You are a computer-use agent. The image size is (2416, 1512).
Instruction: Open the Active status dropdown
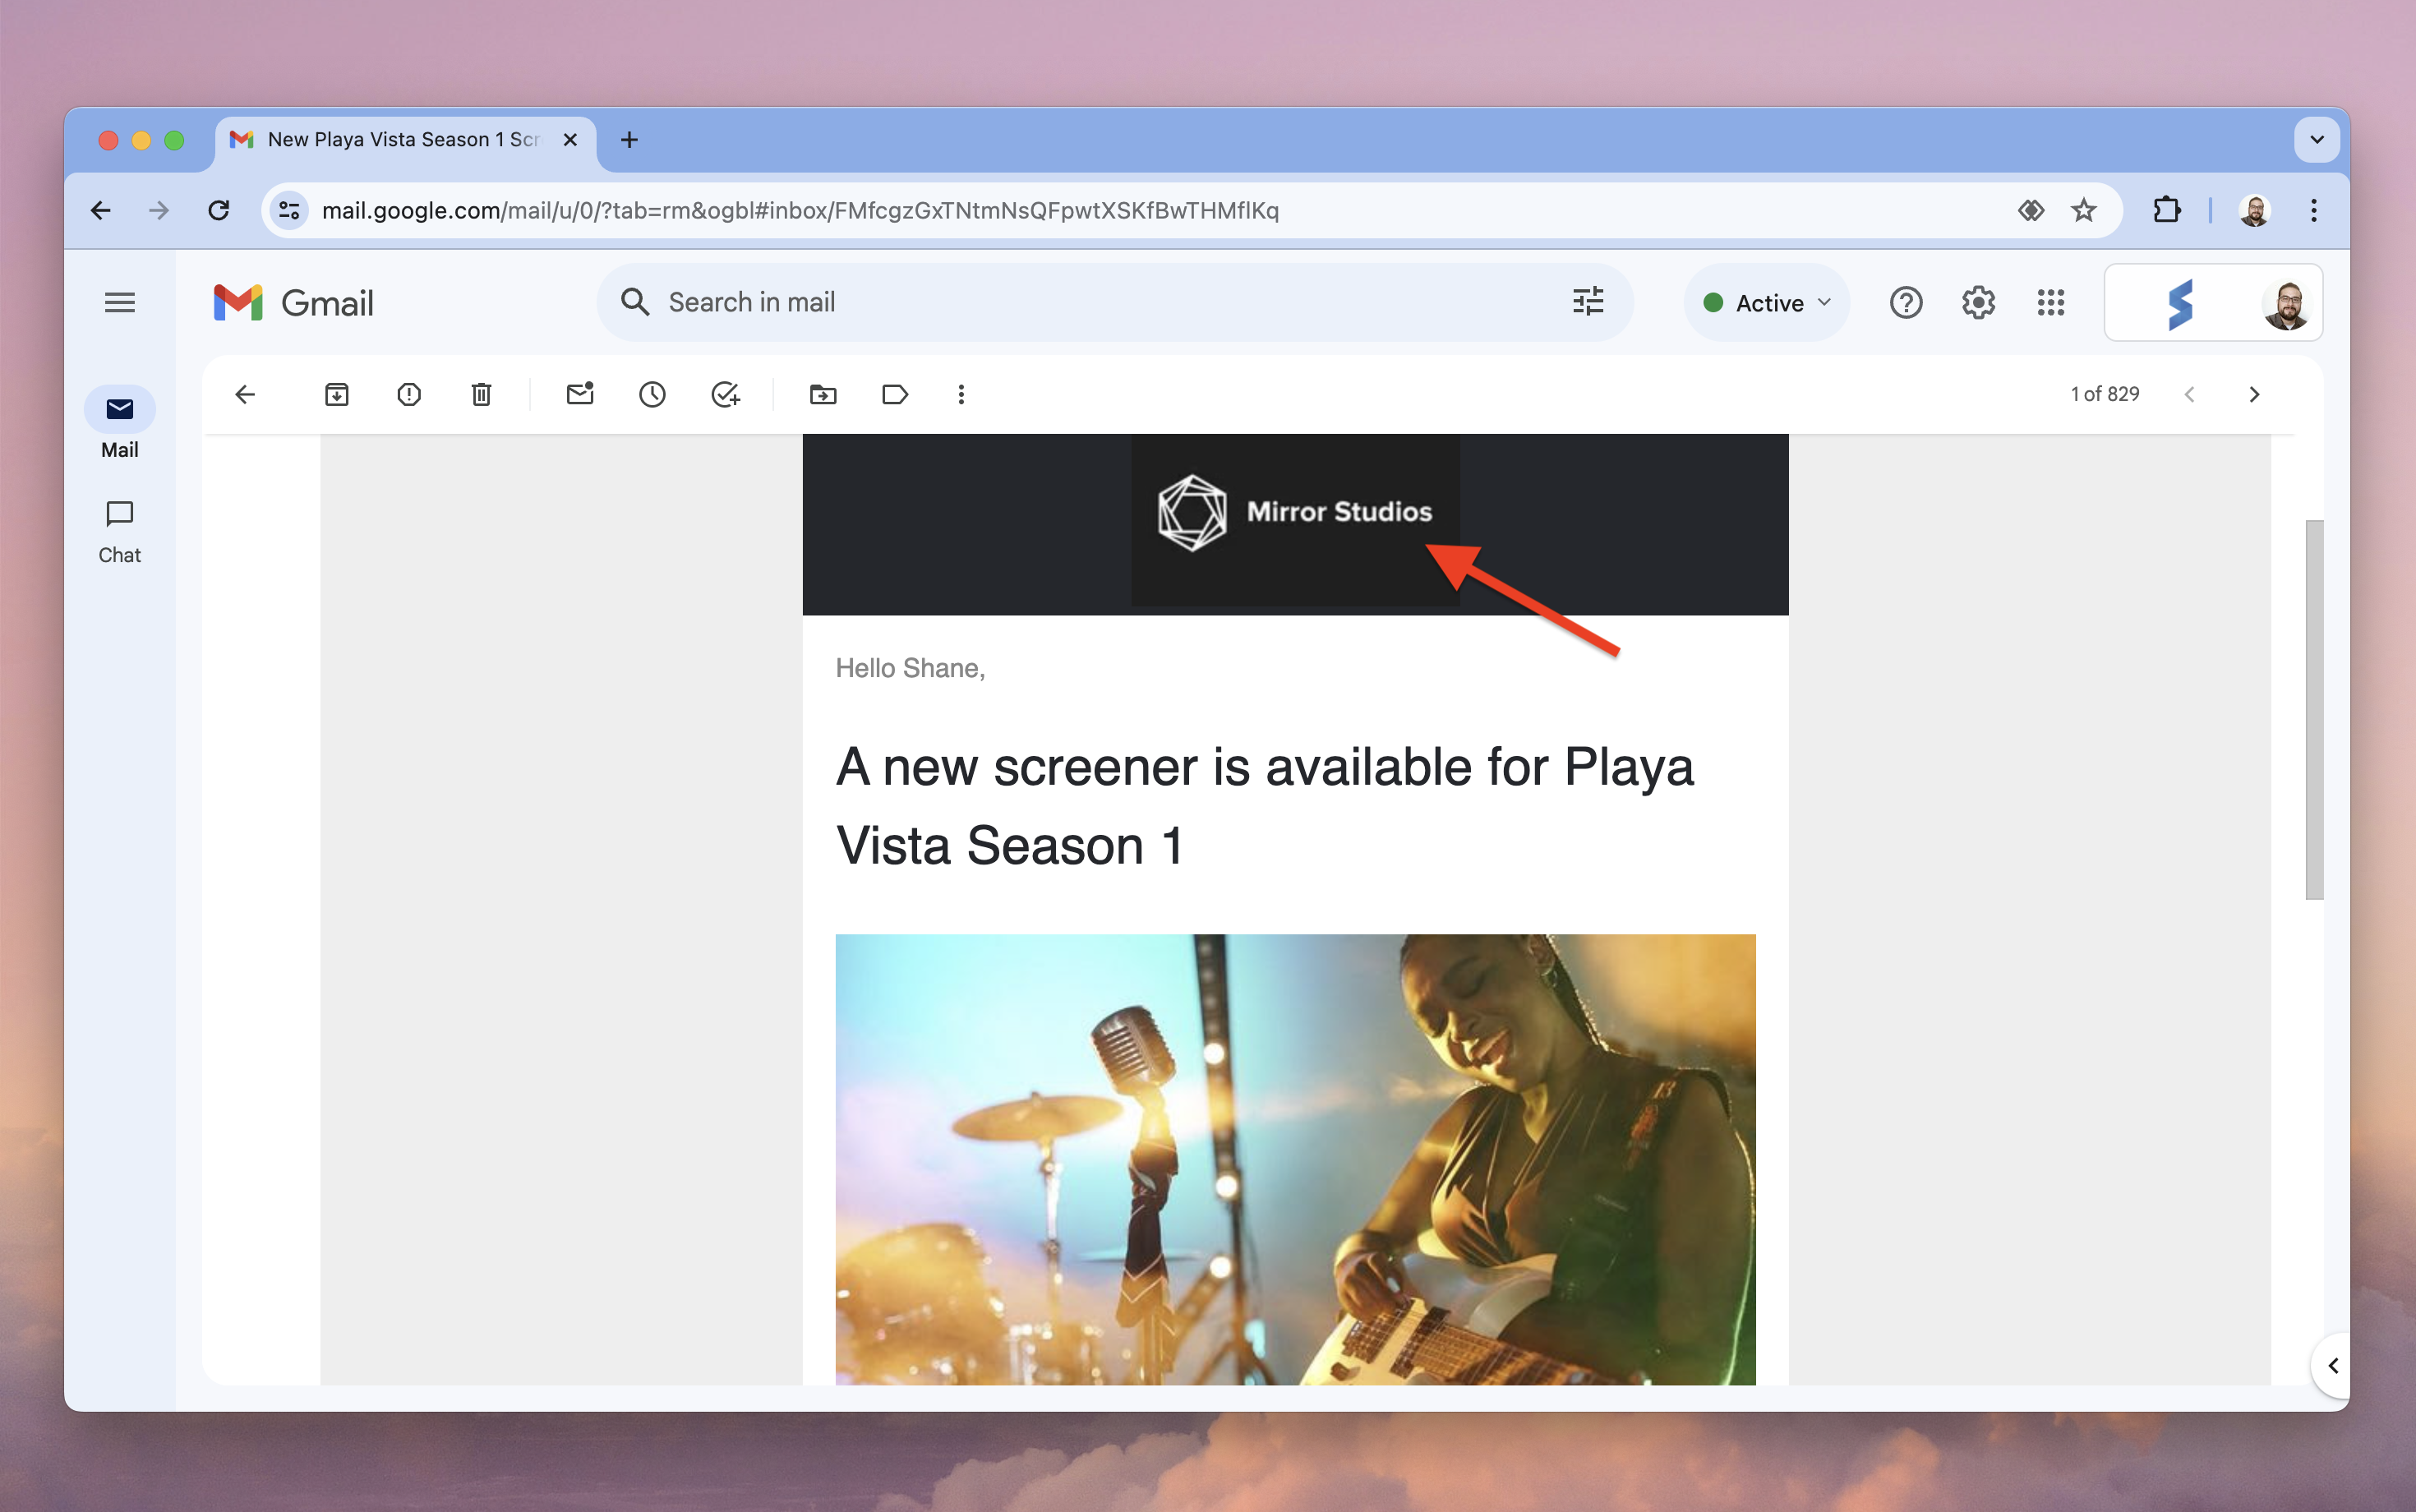pos(1766,302)
